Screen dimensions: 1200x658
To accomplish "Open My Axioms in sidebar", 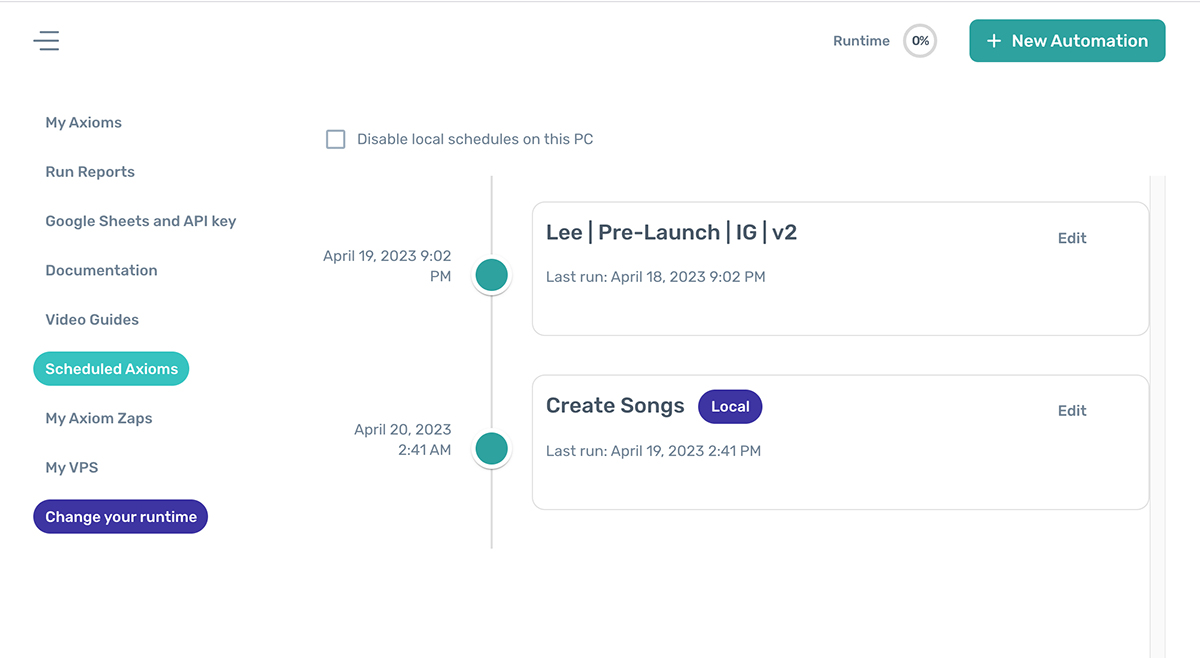I will (83, 123).
